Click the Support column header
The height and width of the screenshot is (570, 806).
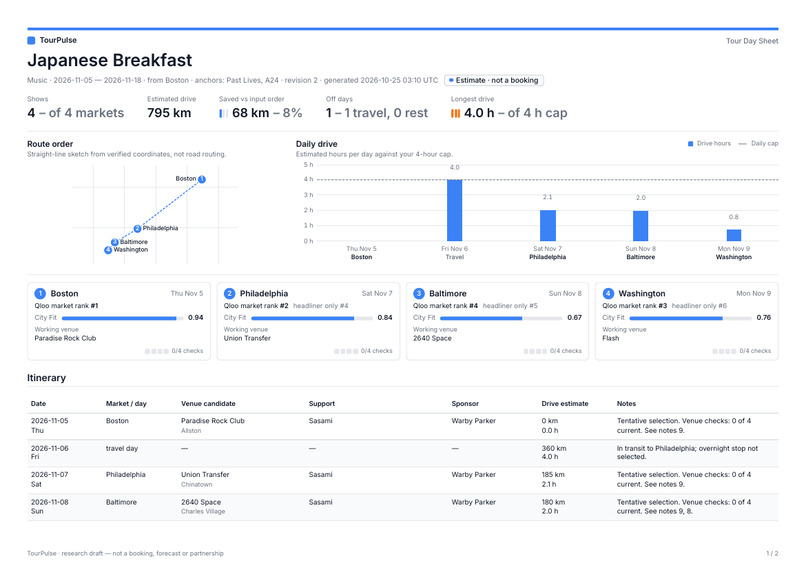click(x=322, y=403)
